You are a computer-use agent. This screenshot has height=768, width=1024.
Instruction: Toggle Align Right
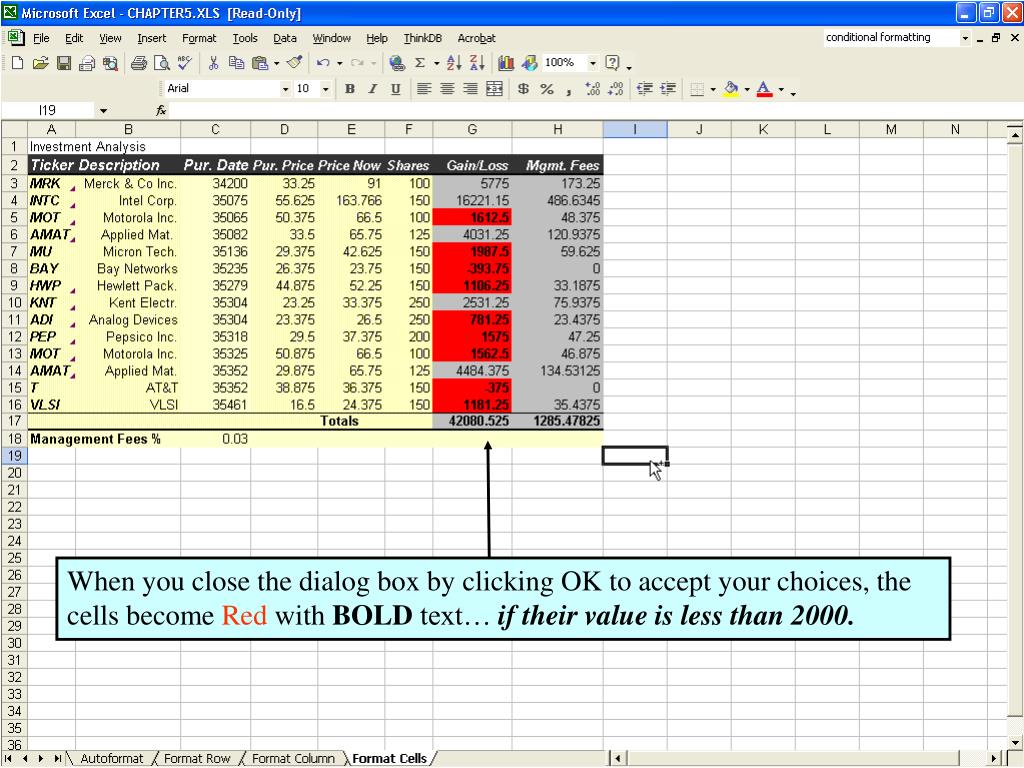point(470,89)
